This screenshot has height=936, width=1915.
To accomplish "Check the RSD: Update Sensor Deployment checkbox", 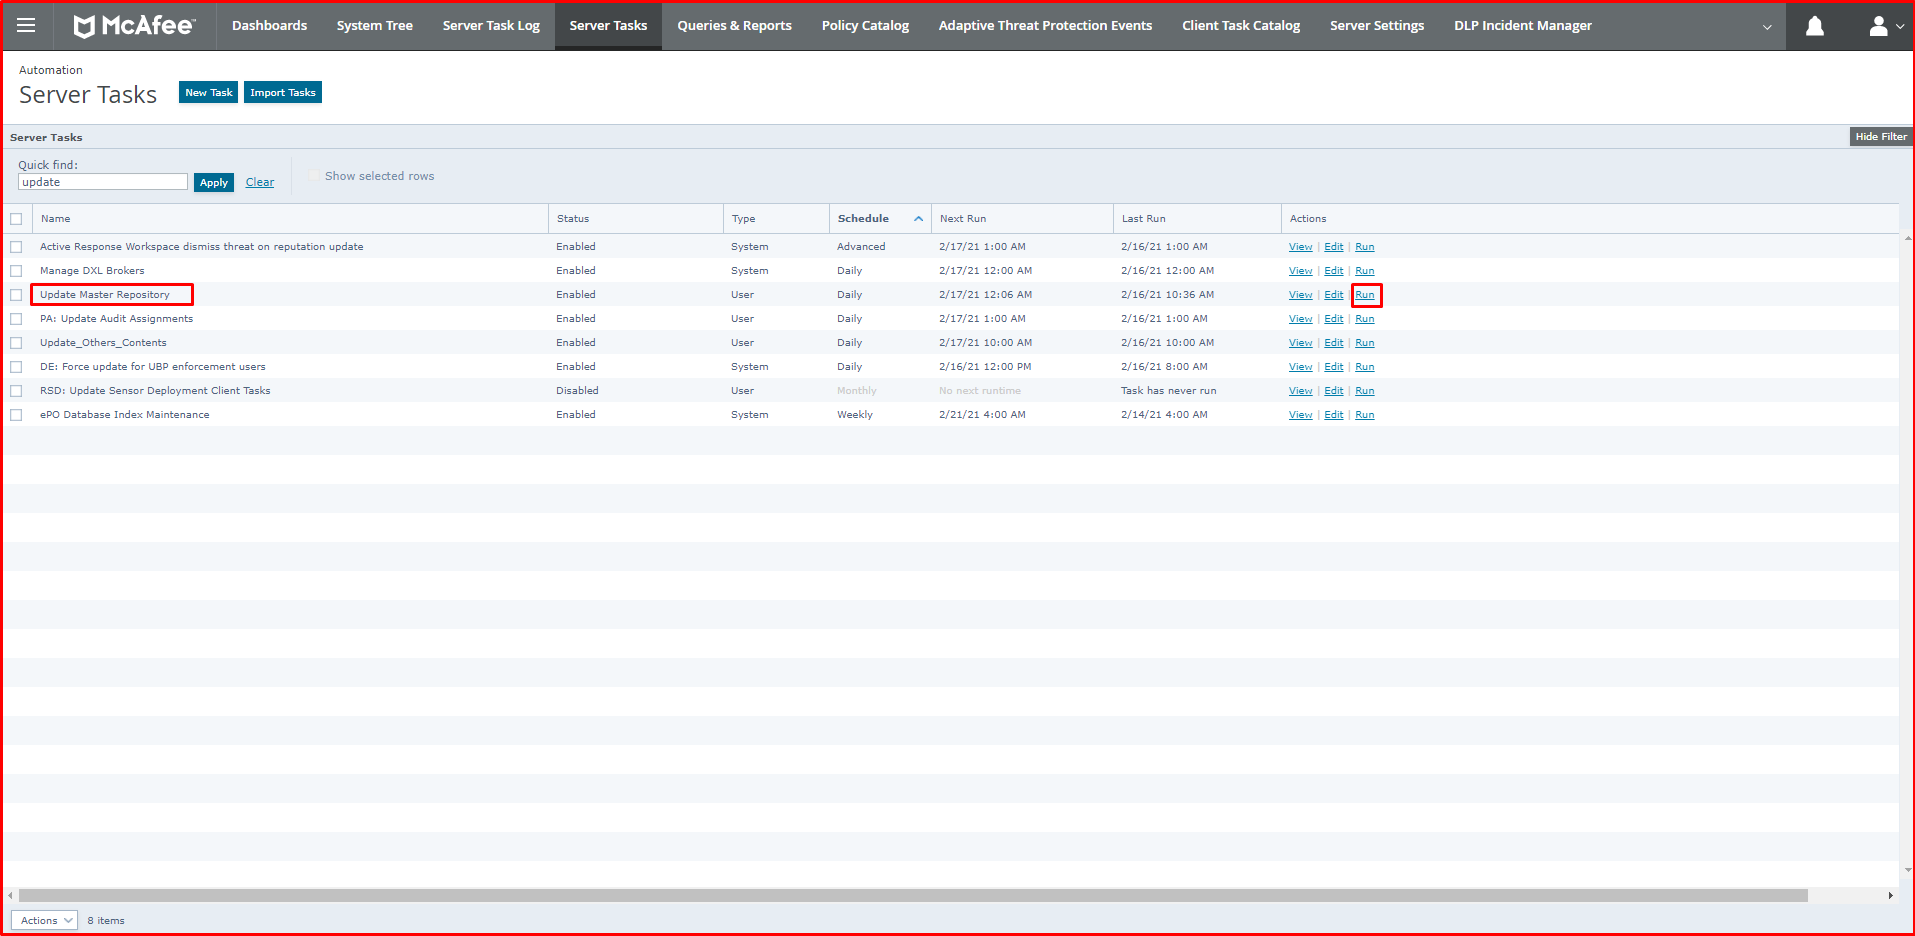I will (16, 391).
